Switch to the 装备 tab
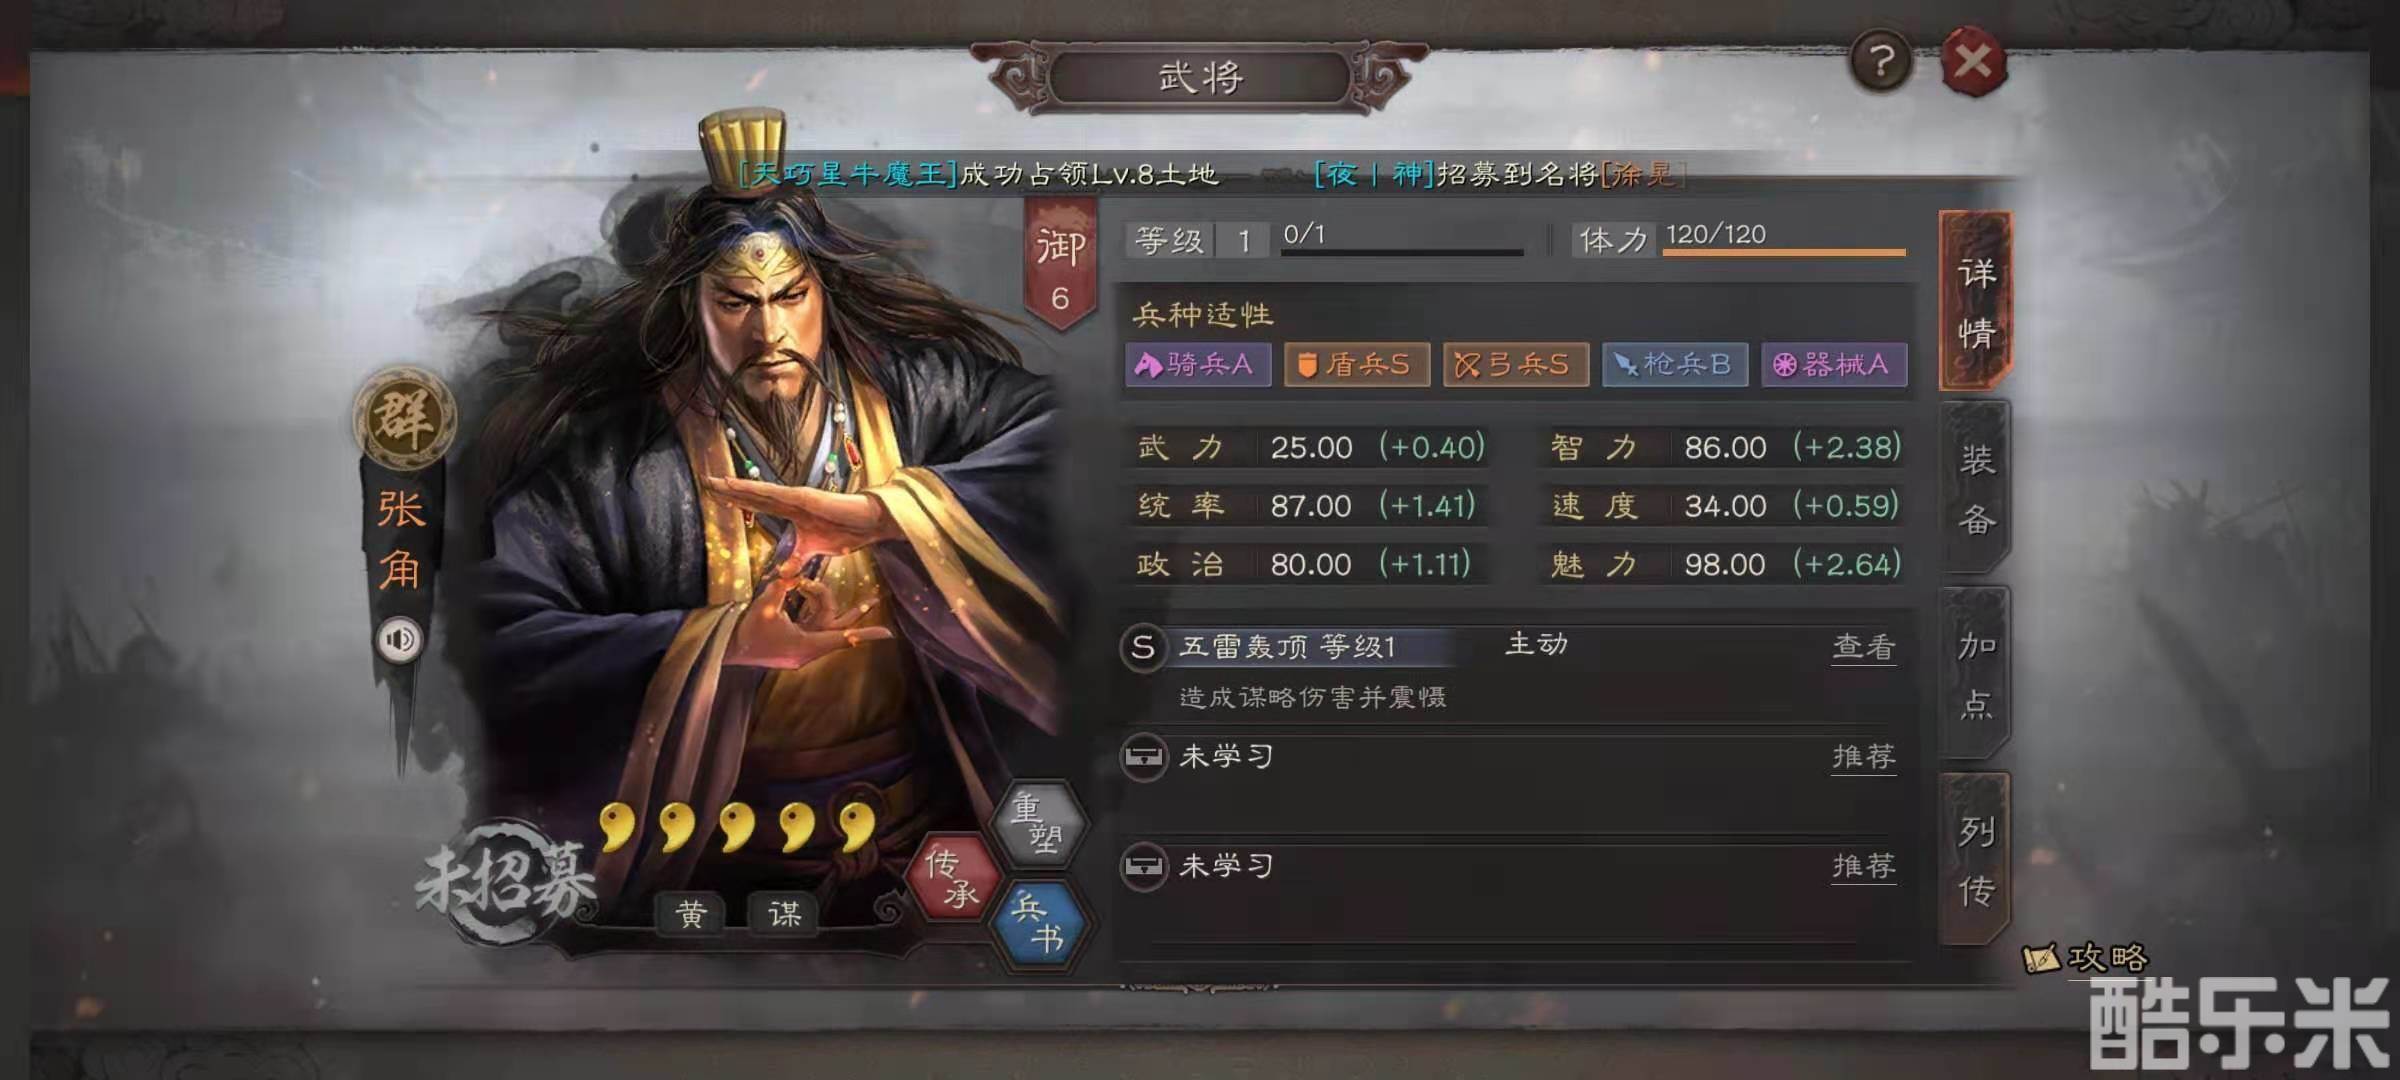Screen dimensions: 2400x1080 (1975, 488)
